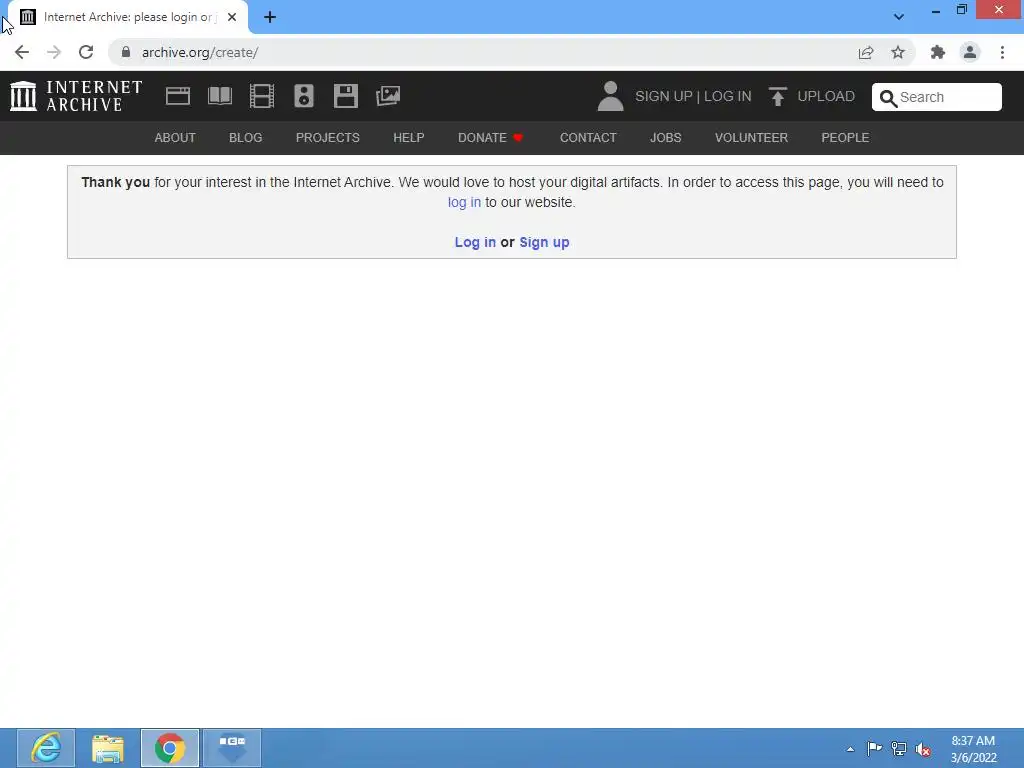The image size is (1024, 768).
Task: Click the magnifier icon in search box
Action: point(888,98)
